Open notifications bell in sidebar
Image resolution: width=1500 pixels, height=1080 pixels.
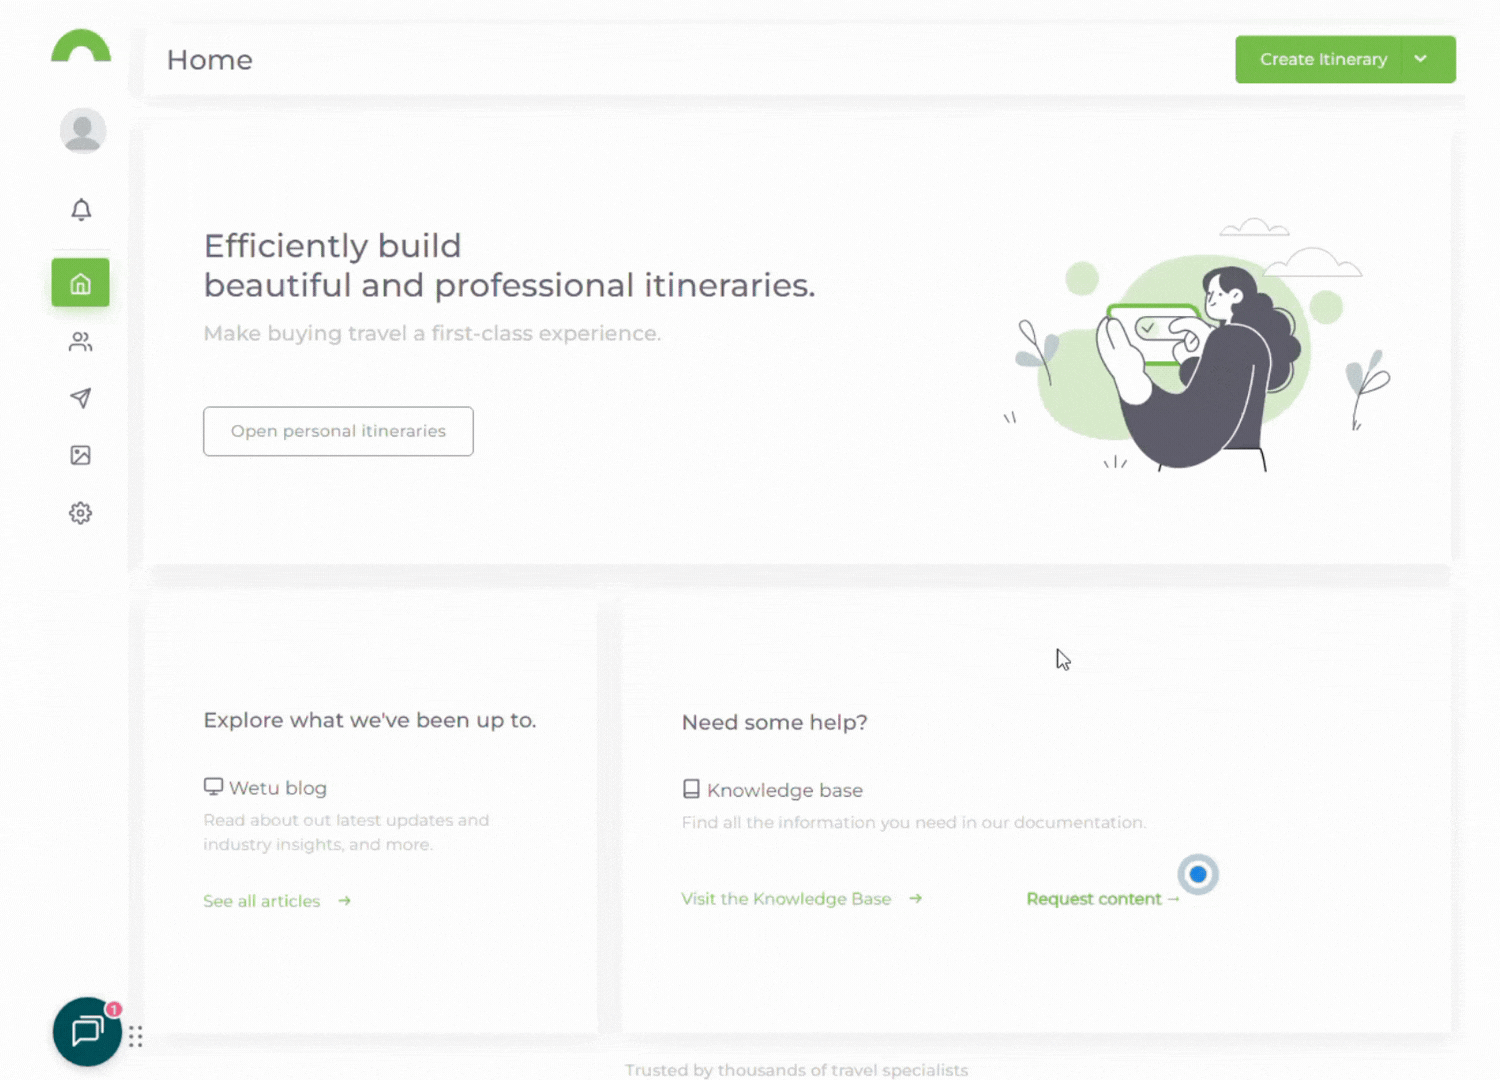(81, 209)
